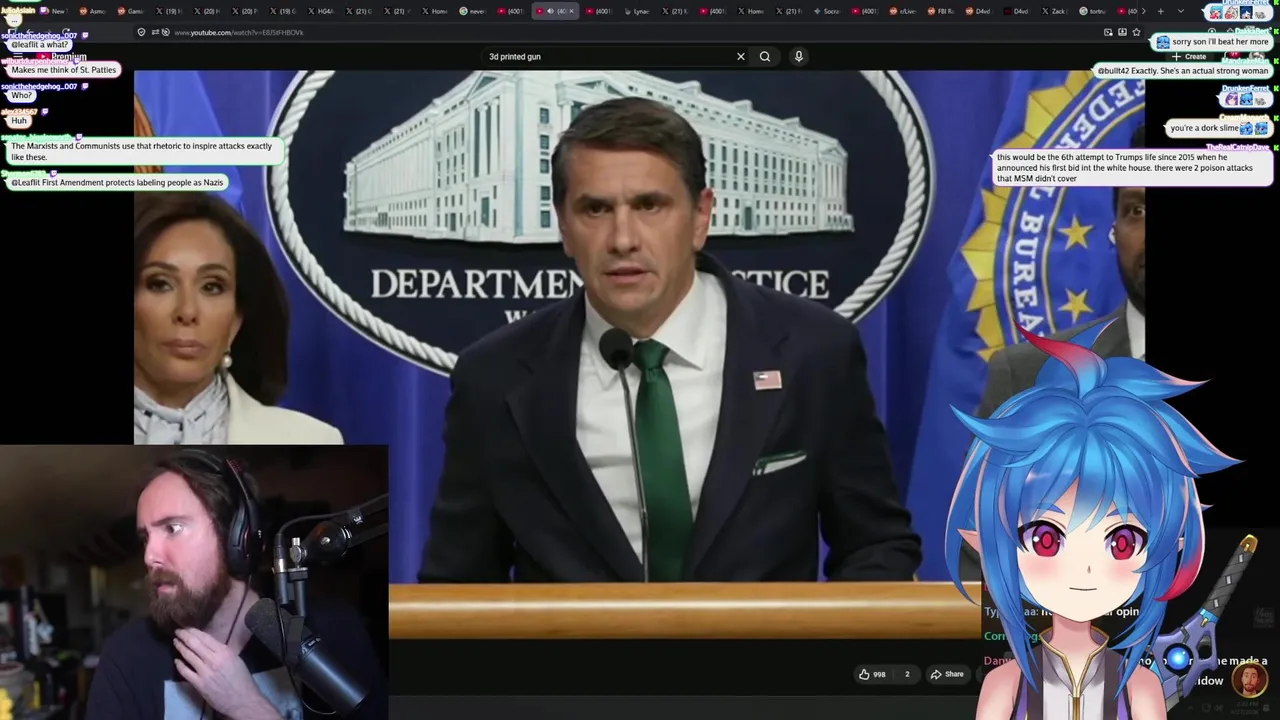Close the active playing YouTube tab
This screenshot has height=720, width=1280.
tap(571, 11)
